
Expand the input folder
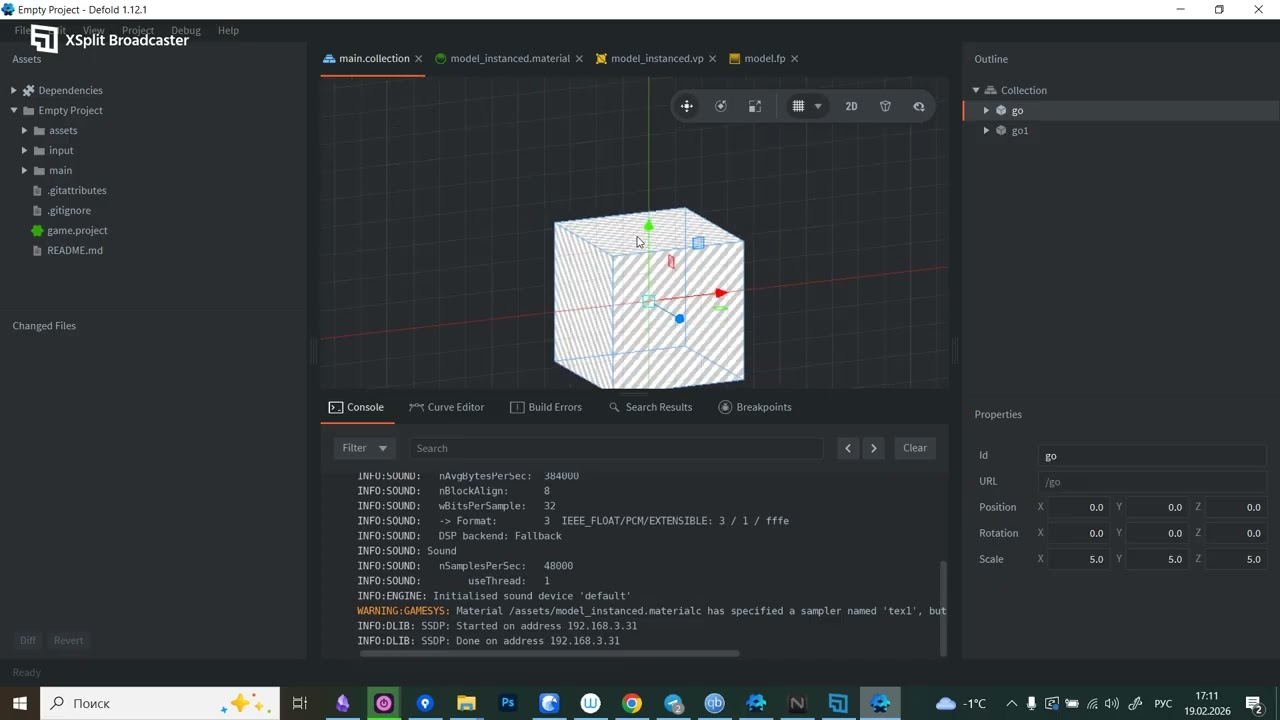click(x=25, y=150)
